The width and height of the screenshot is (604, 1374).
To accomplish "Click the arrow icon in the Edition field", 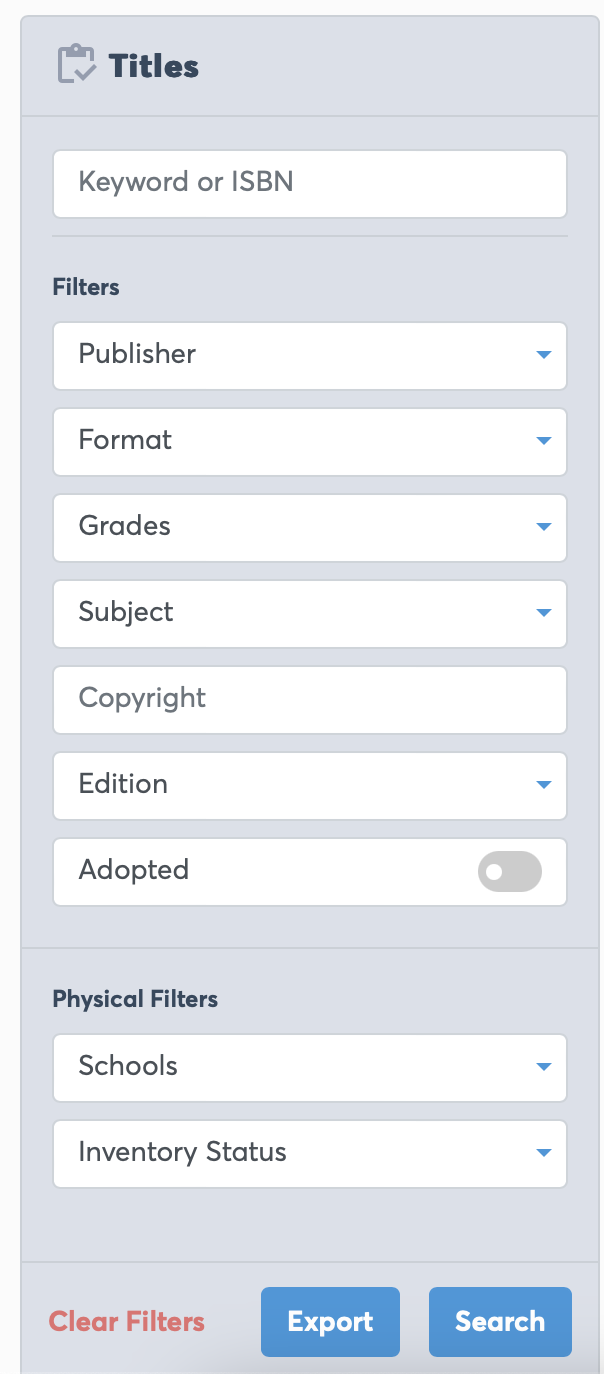I will click(x=544, y=785).
